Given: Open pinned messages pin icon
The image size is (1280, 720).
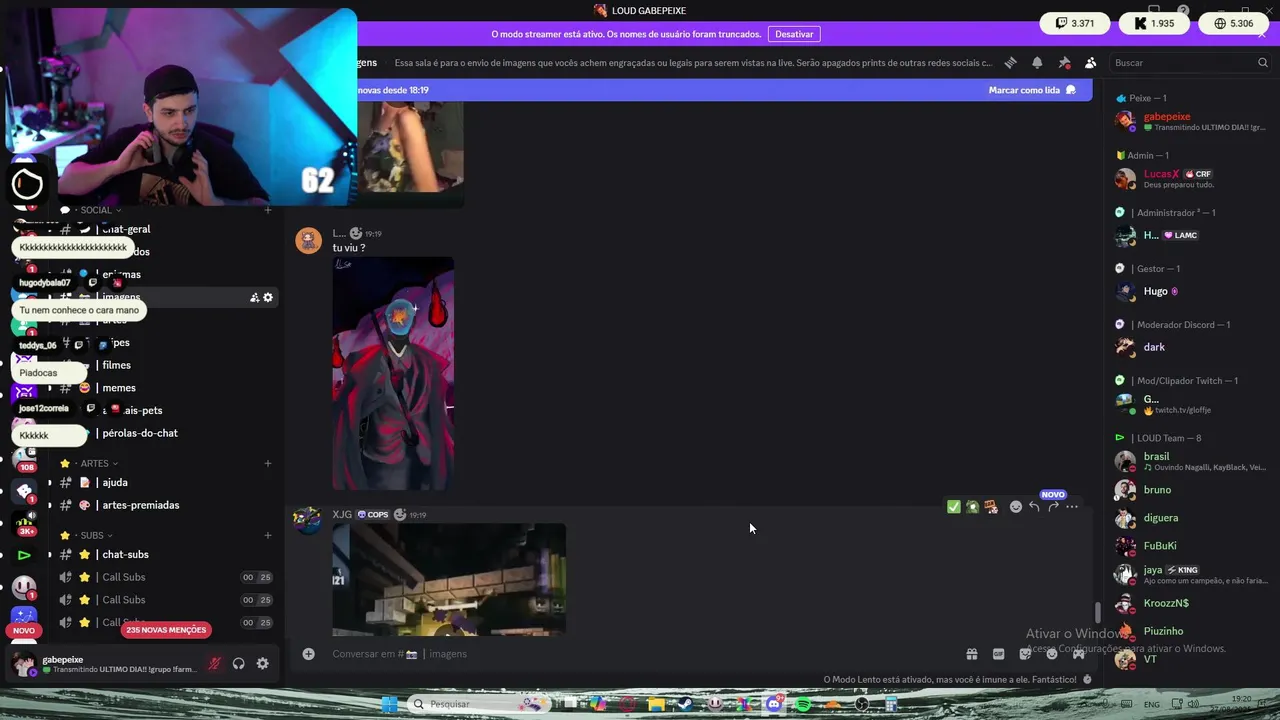Looking at the screenshot, I should (1064, 62).
